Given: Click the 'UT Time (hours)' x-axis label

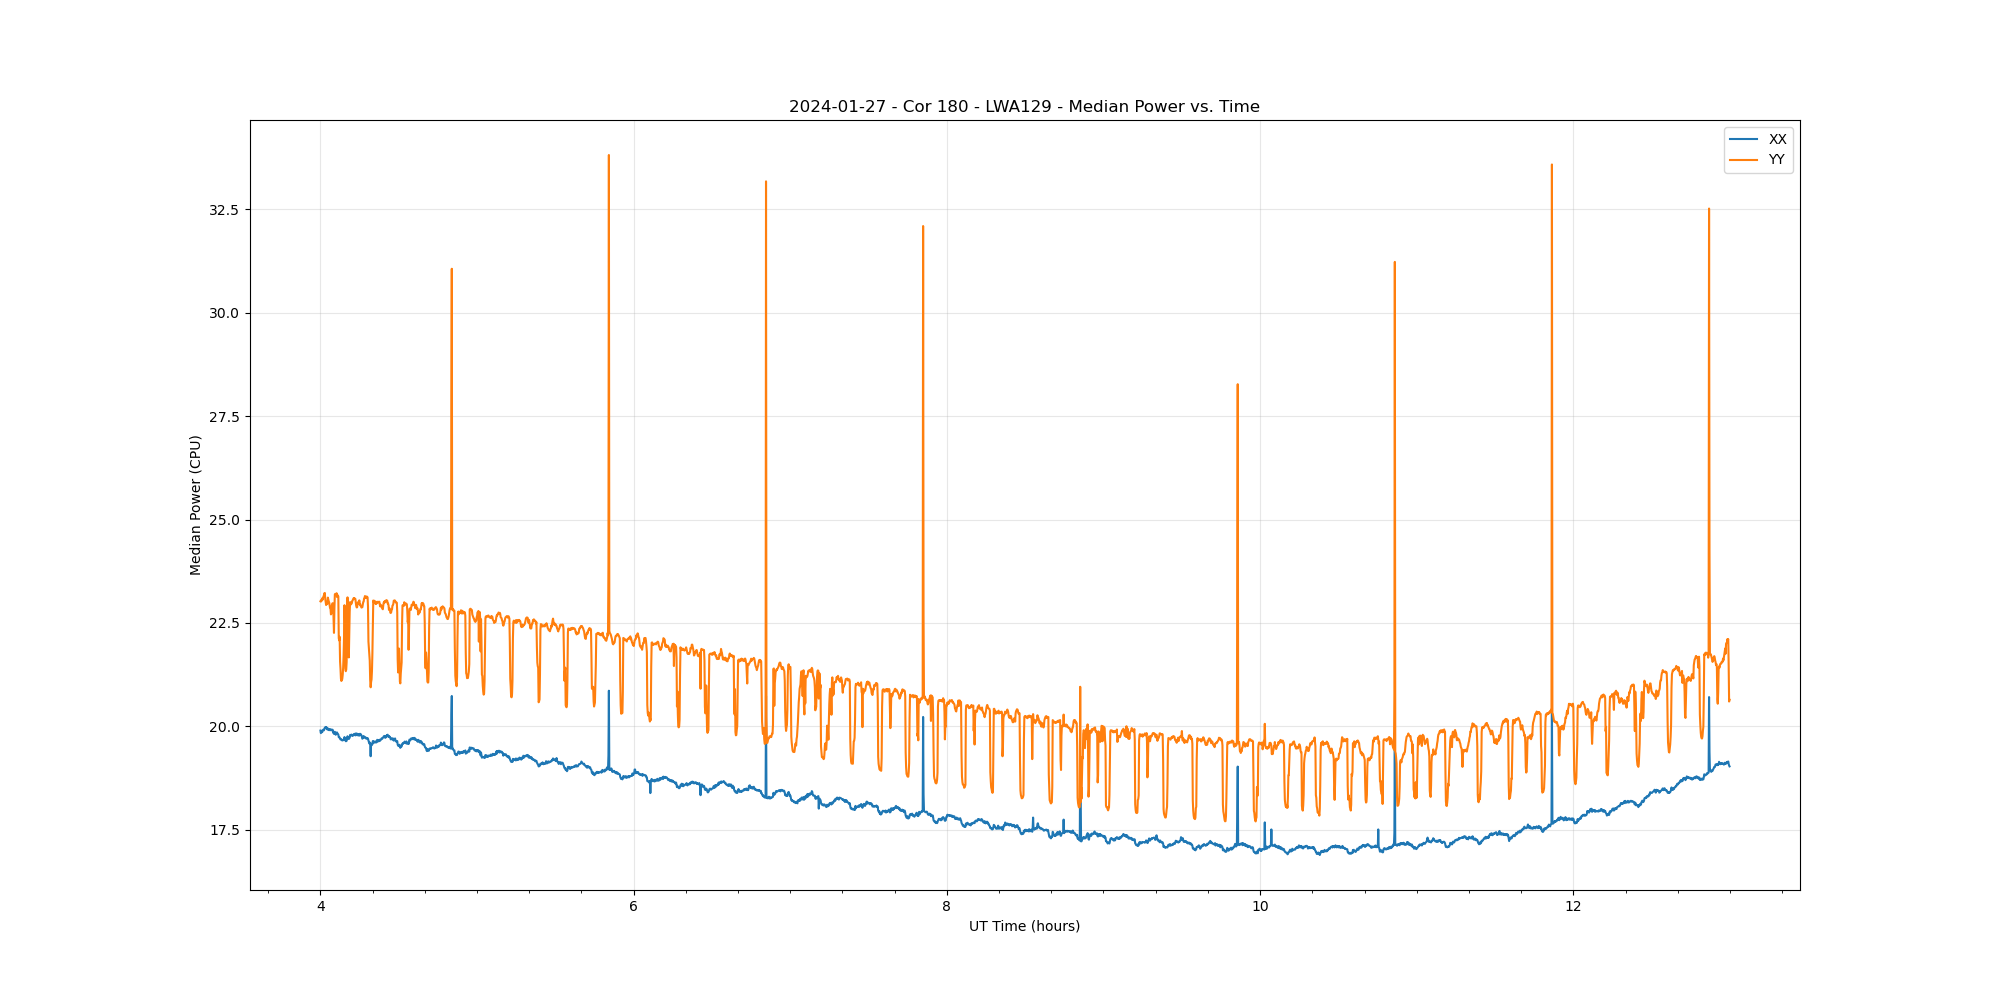Looking at the screenshot, I should click(1024, 926).
